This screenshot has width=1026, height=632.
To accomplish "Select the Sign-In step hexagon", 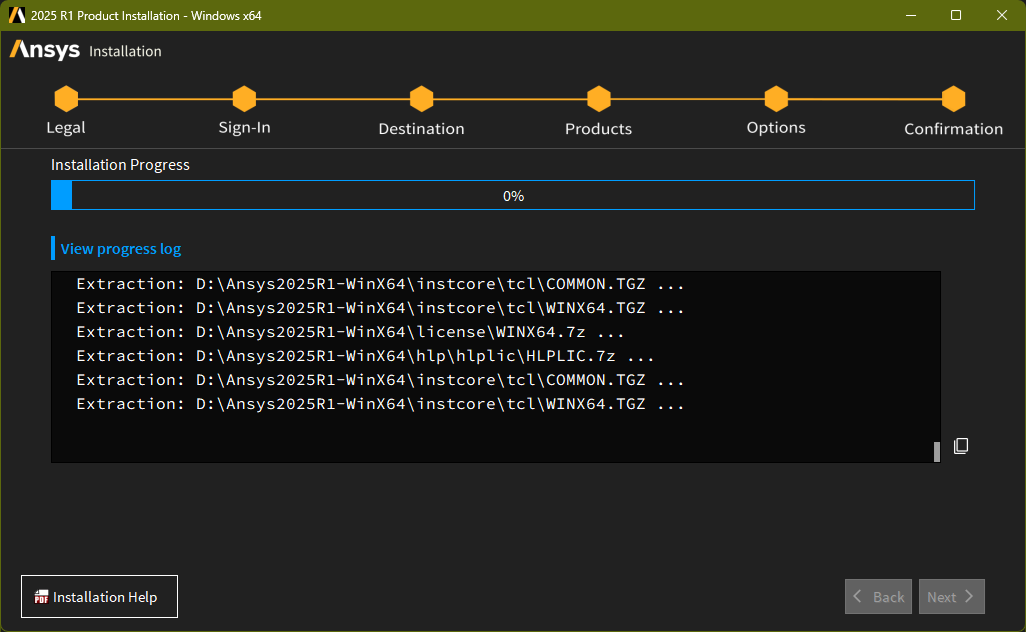I will [x=244, y=99].
